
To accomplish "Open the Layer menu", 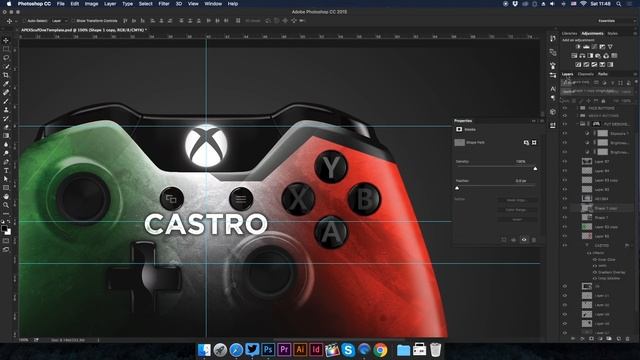I will click(110, 4).
